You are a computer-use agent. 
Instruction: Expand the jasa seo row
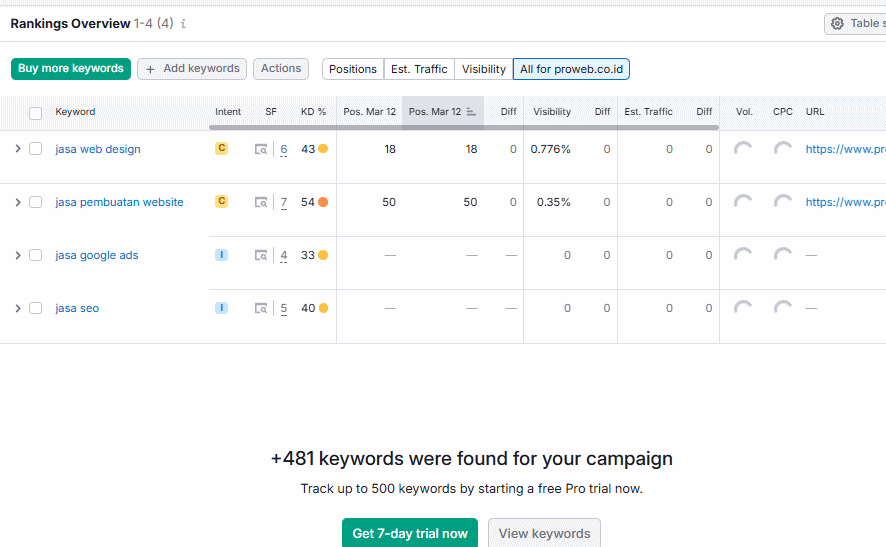pos(18,308)
